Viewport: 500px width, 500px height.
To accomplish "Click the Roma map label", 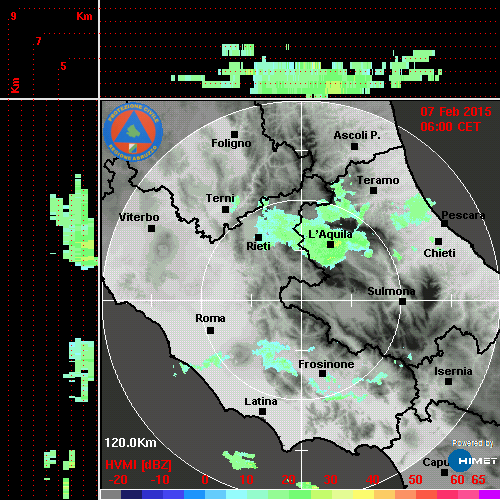I will pos(210,318).
